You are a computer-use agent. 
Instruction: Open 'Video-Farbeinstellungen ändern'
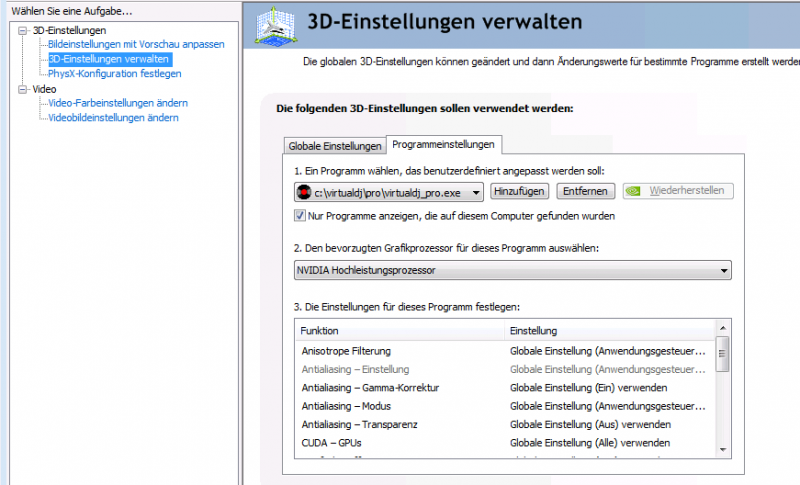(x=118, y=103)
